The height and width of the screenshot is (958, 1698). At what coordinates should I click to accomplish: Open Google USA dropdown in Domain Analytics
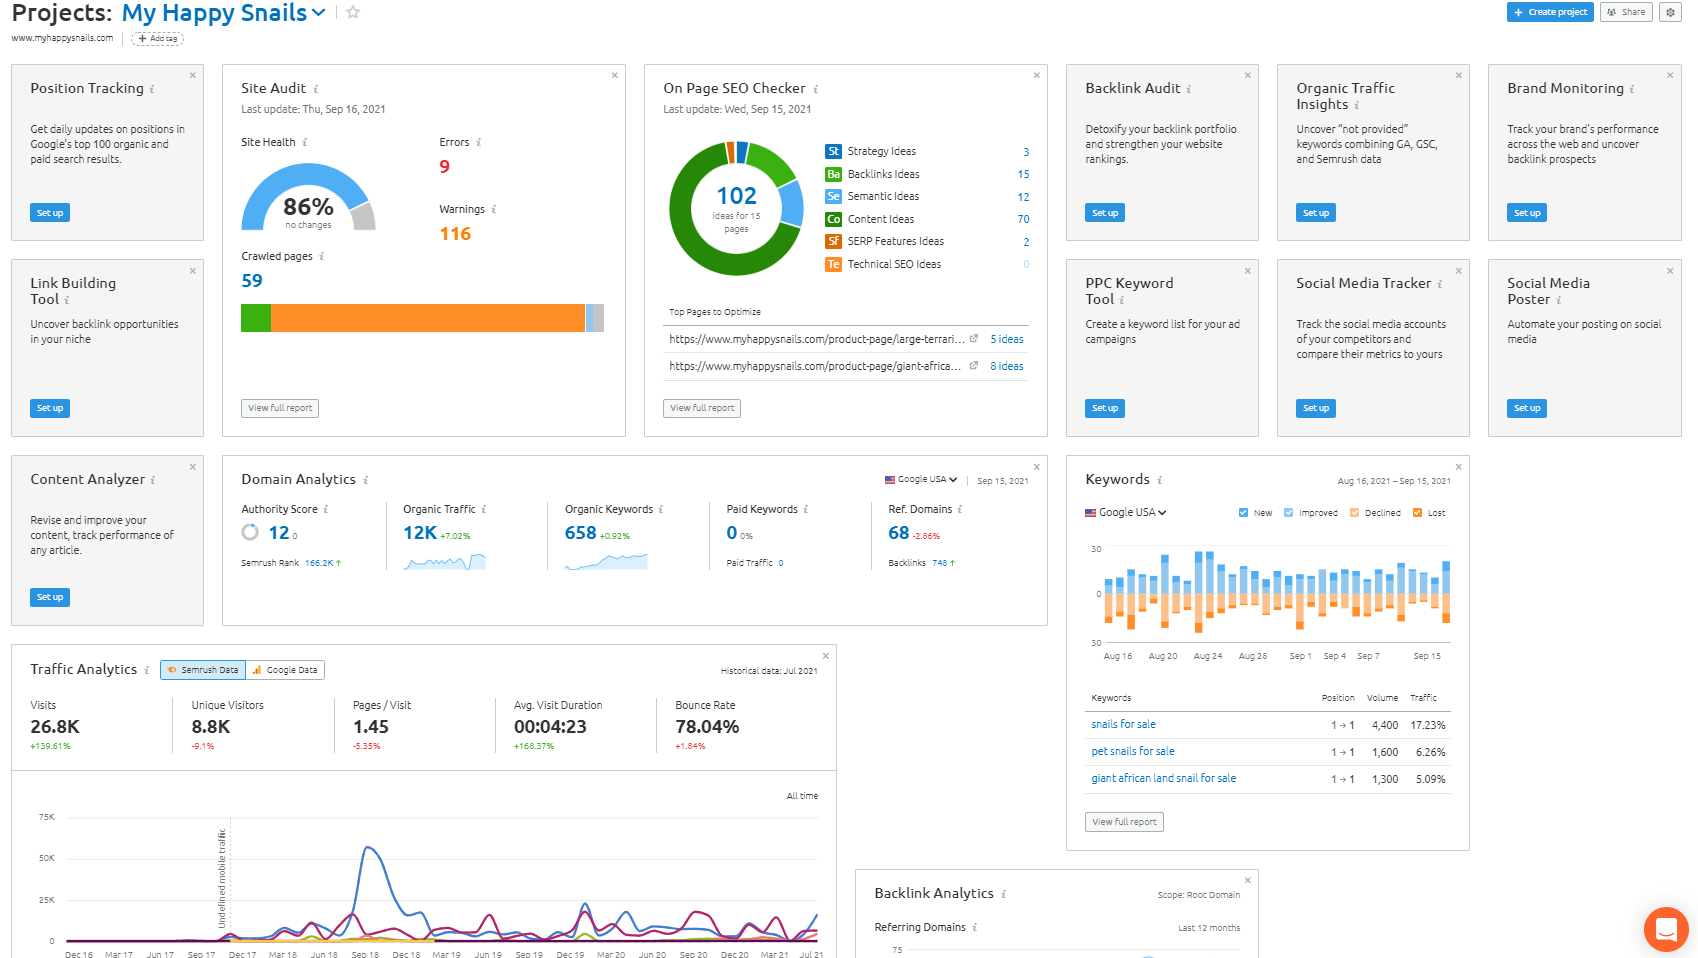click(921, 479)
